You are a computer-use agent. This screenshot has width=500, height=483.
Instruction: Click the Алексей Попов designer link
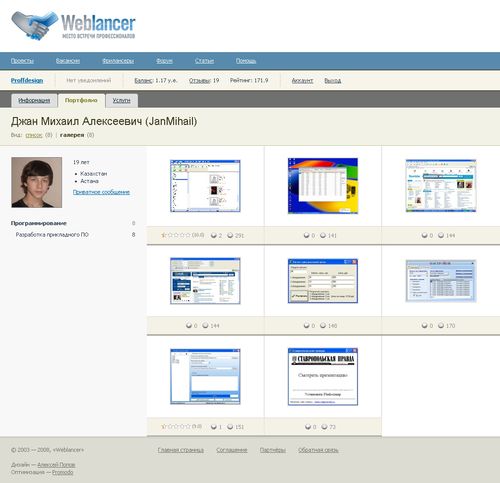click(56, 465)
